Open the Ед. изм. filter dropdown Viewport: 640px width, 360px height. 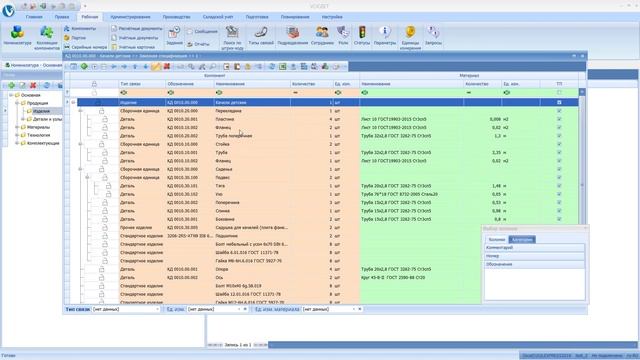[239, 309]
